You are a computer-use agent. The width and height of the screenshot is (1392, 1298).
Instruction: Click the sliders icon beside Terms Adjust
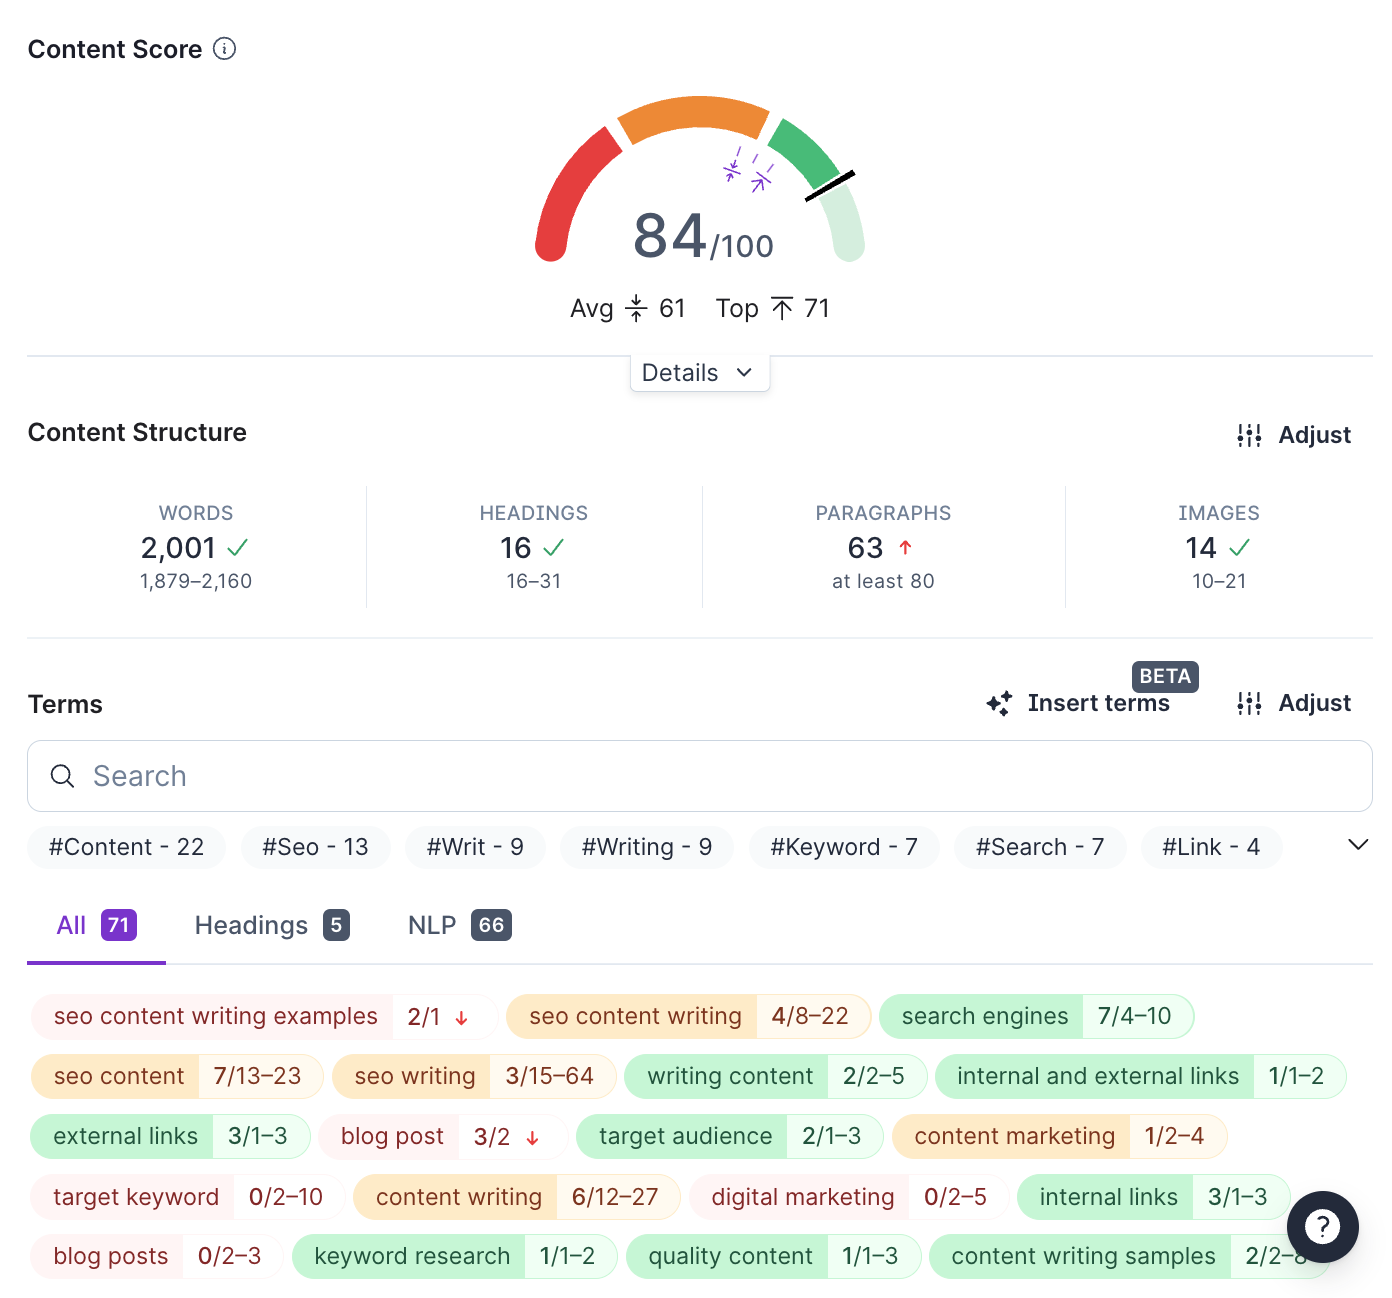(x=1249, y=703)
